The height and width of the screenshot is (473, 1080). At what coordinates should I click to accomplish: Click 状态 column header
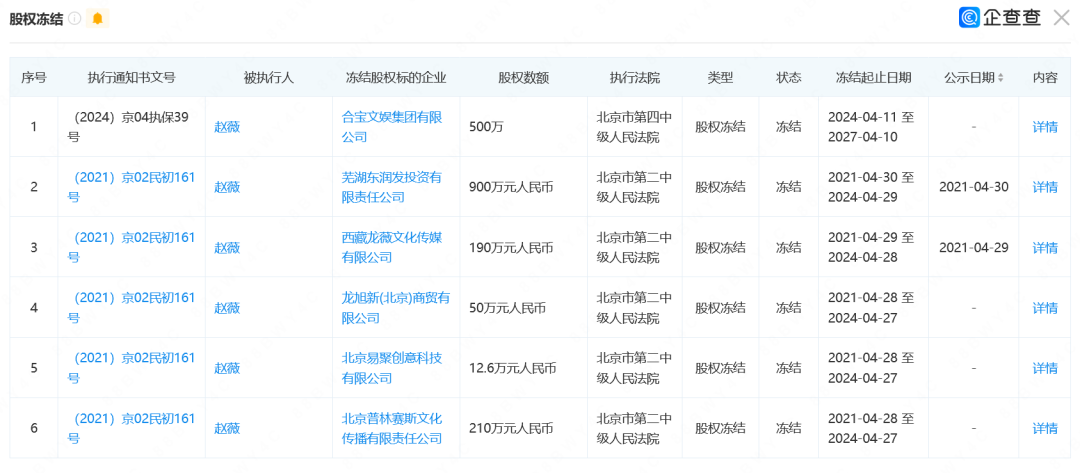pos(789,78)
